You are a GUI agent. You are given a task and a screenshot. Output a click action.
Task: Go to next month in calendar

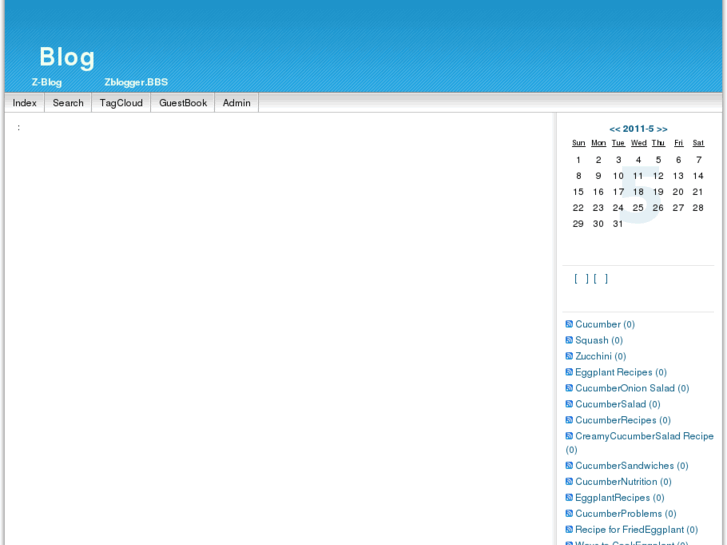(662, 129)
